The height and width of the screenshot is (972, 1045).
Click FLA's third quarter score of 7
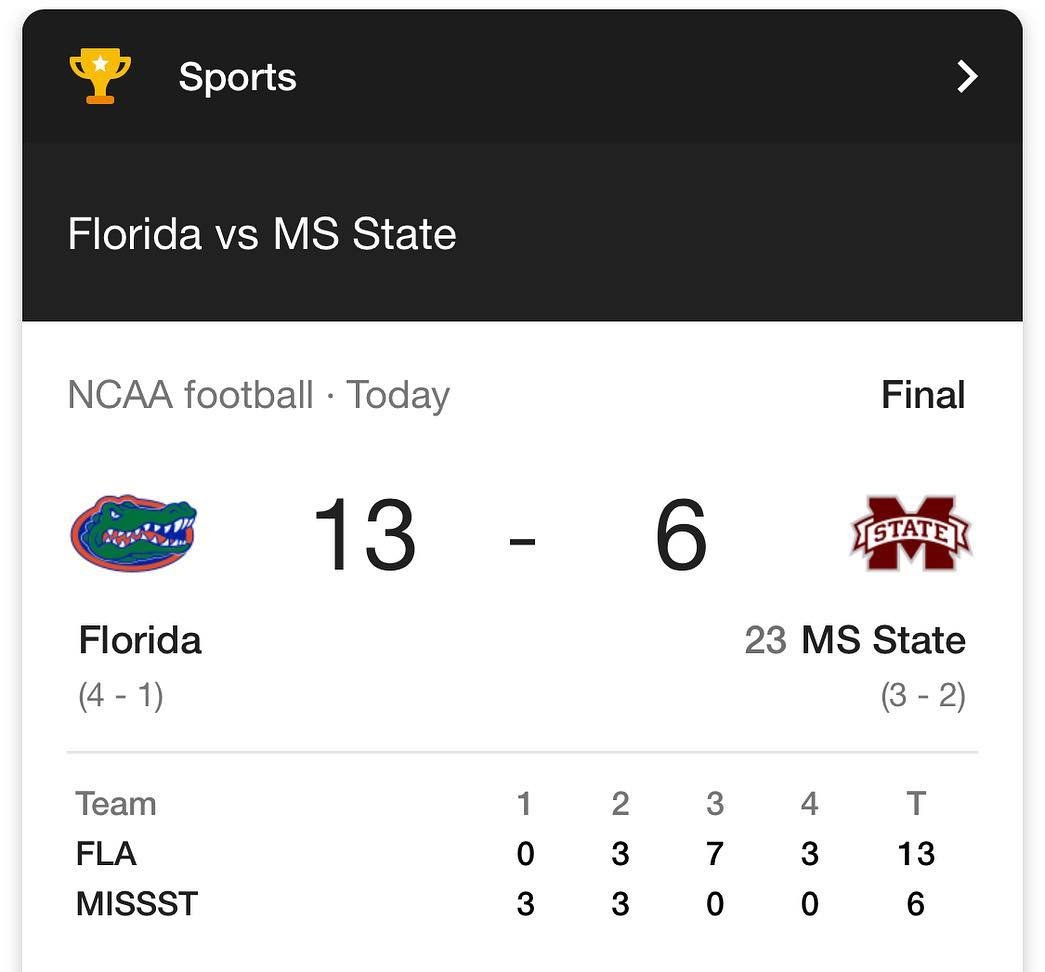[x=714, y=854]
